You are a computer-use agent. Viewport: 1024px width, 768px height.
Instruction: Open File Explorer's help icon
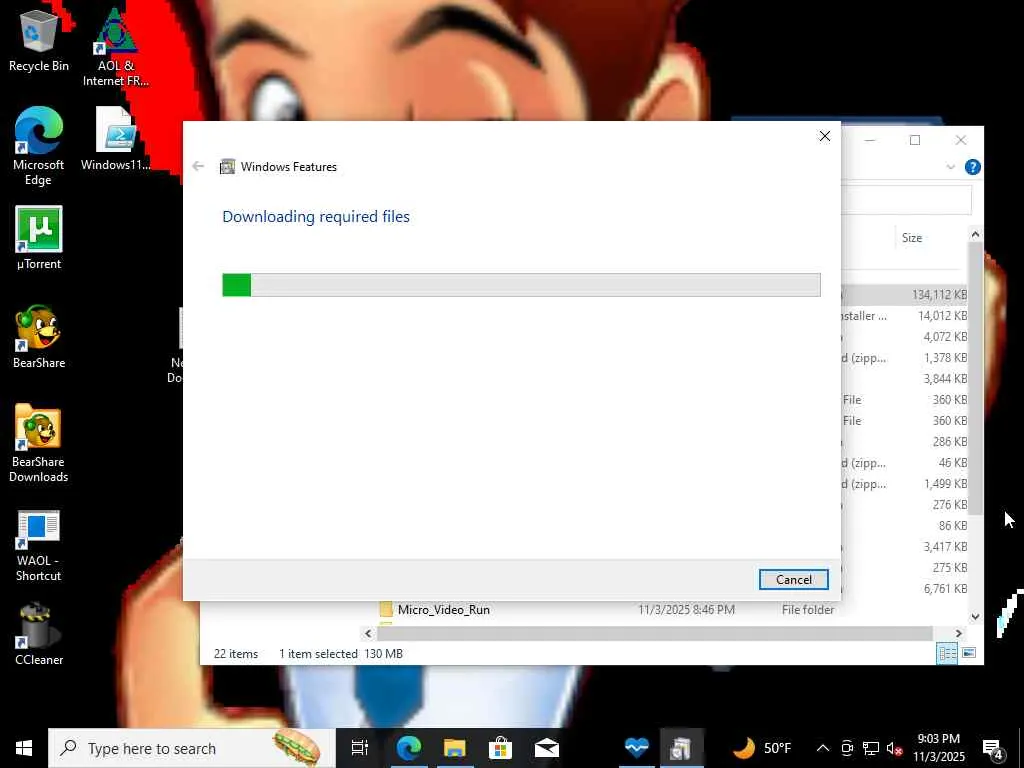972,167
